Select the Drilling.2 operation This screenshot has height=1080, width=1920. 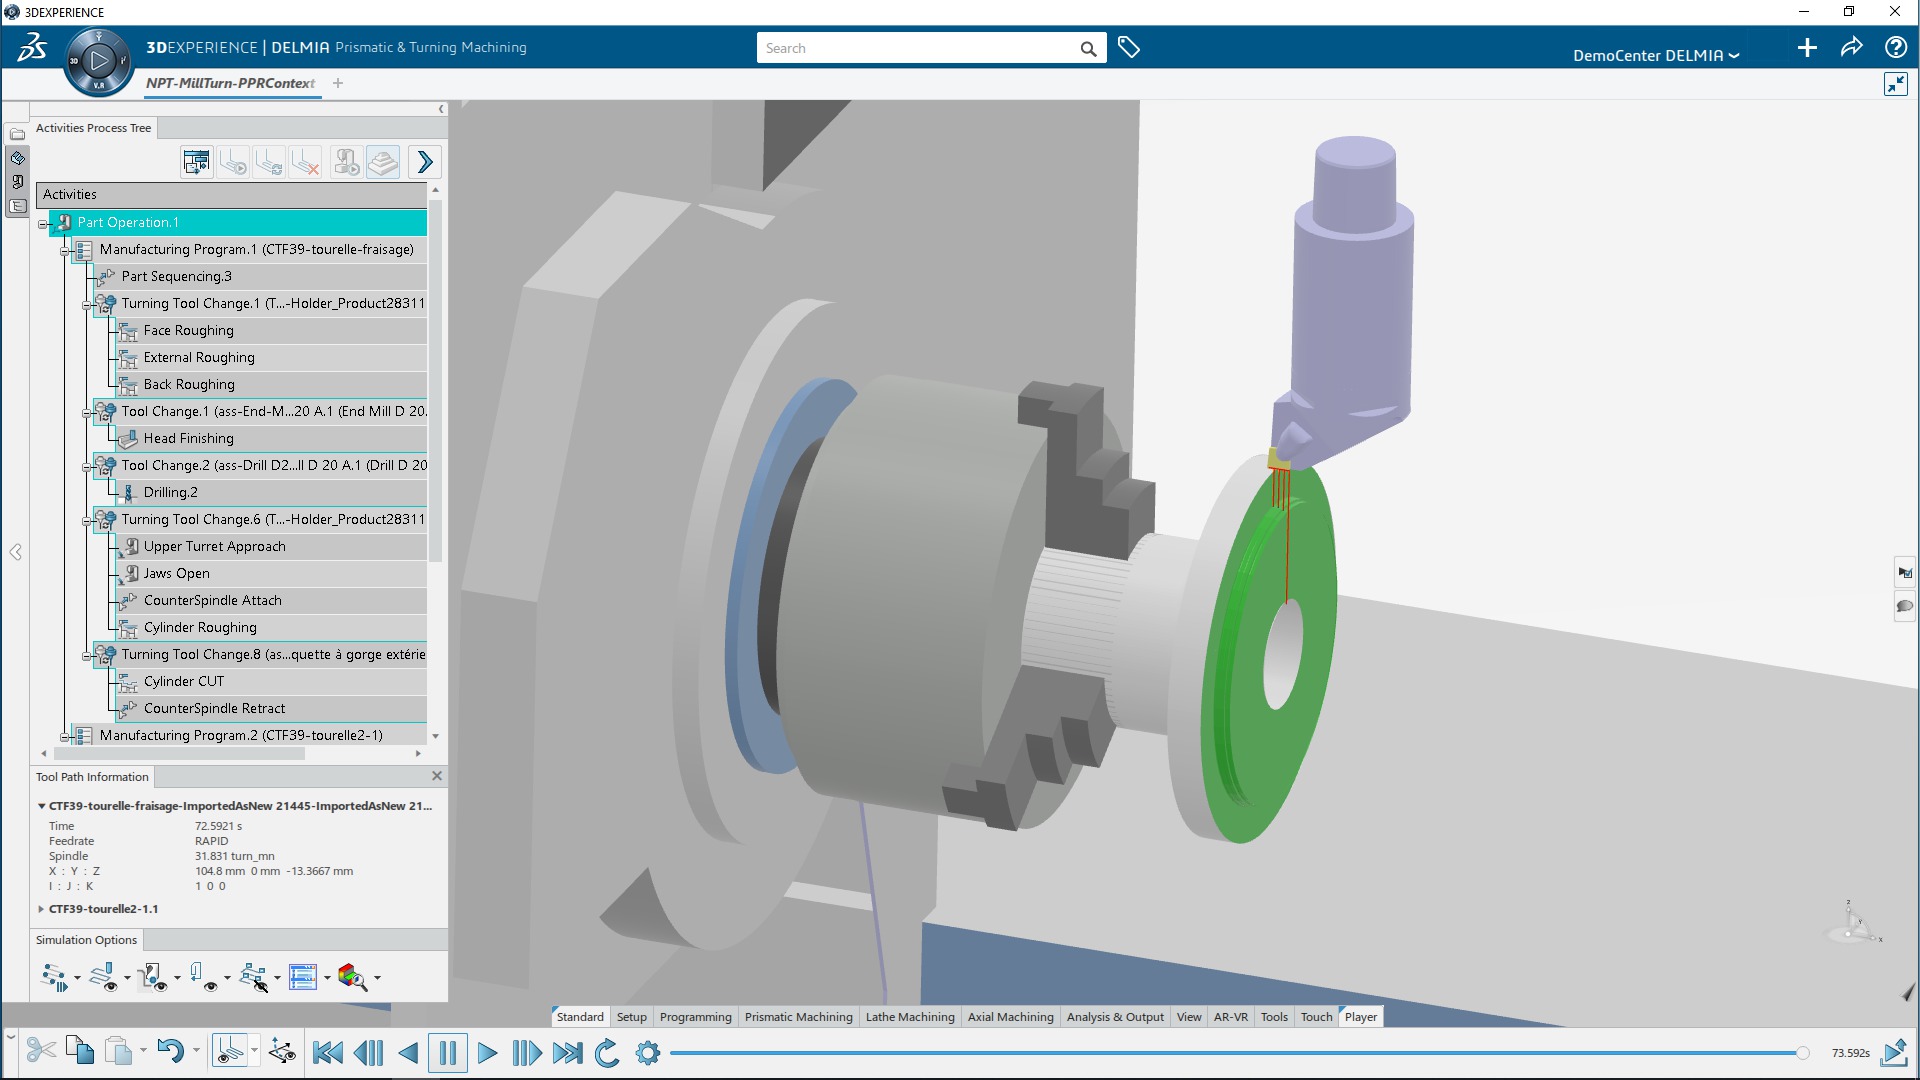point(170,492)
